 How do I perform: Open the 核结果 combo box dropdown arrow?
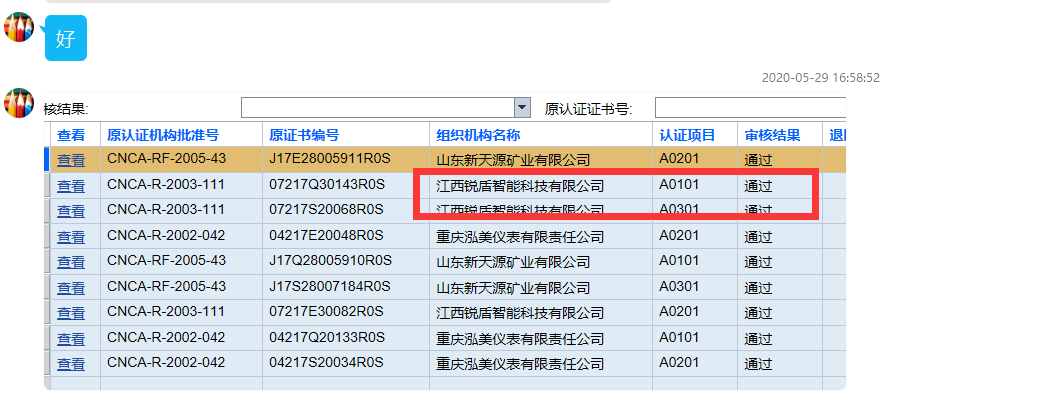pos(522,107)
